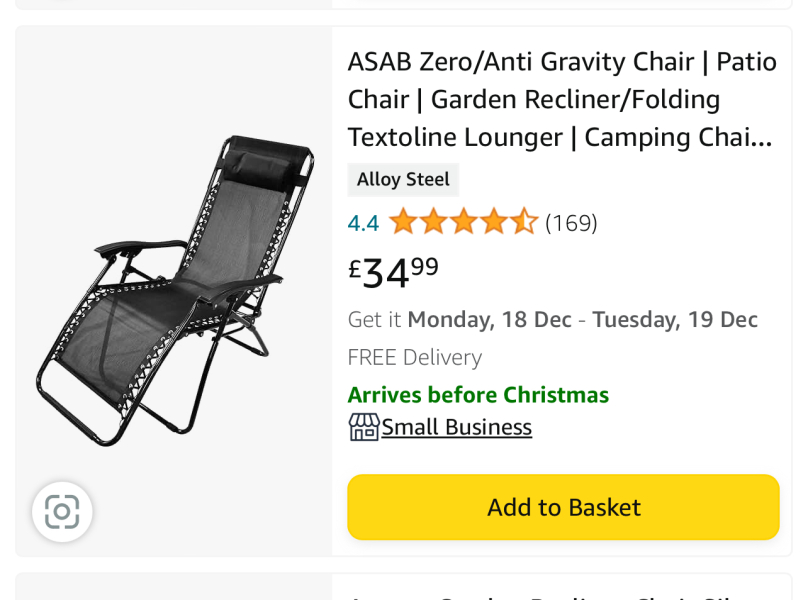The width and height of the screenshot is (808, 600).
Task: Select the fourth orange star icon
Action: [x=495, y=221]
